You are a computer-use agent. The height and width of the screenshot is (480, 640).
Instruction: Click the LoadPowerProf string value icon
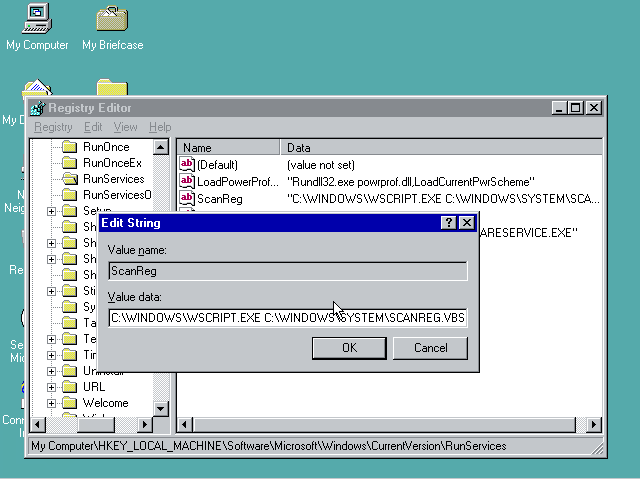(x=187, y=181)
